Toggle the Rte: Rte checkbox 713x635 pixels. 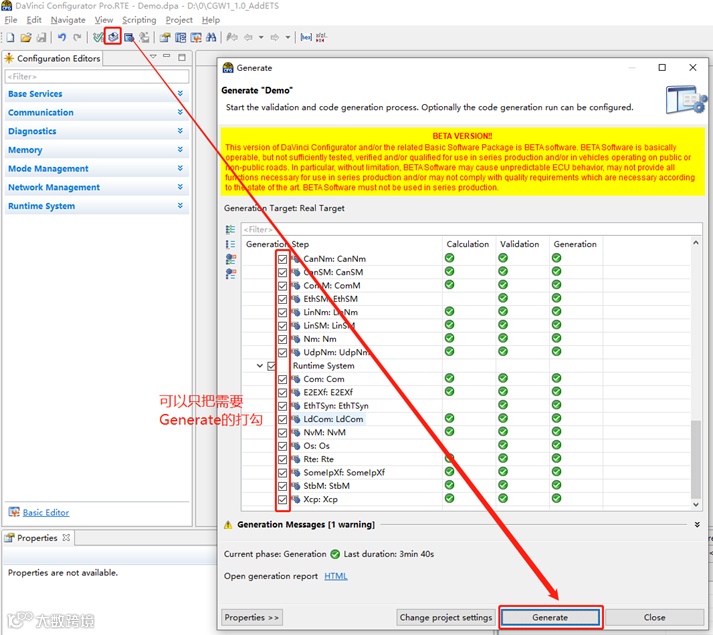coord(282,459)
